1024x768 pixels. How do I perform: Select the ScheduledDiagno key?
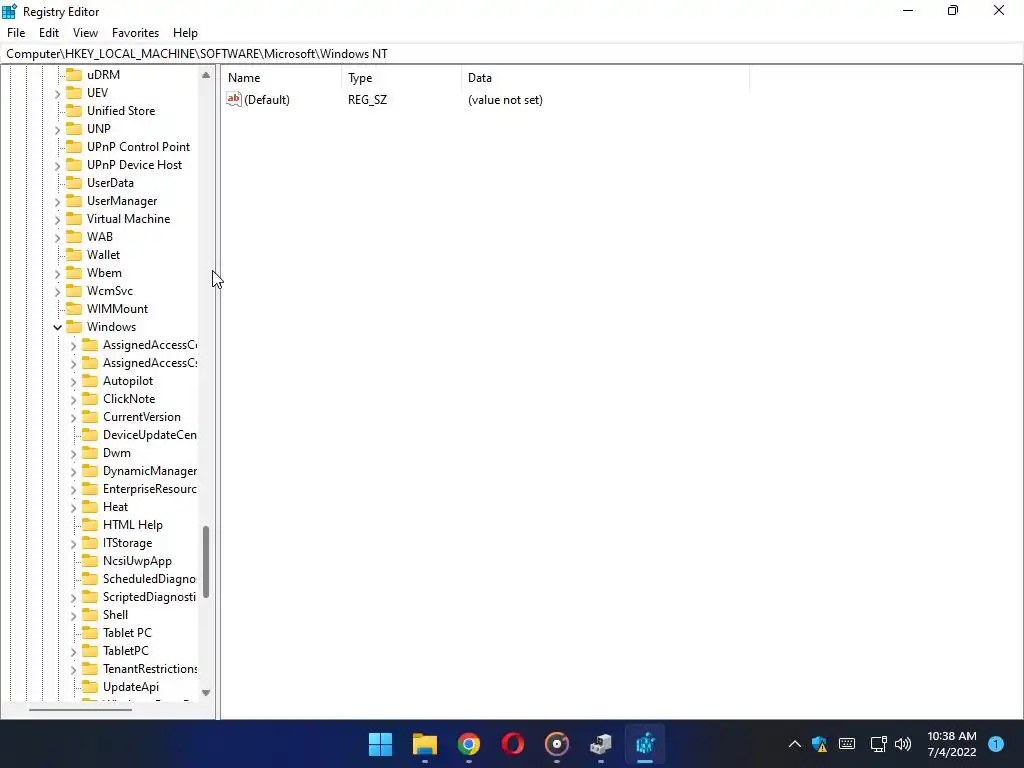click(x=150, y=579)
